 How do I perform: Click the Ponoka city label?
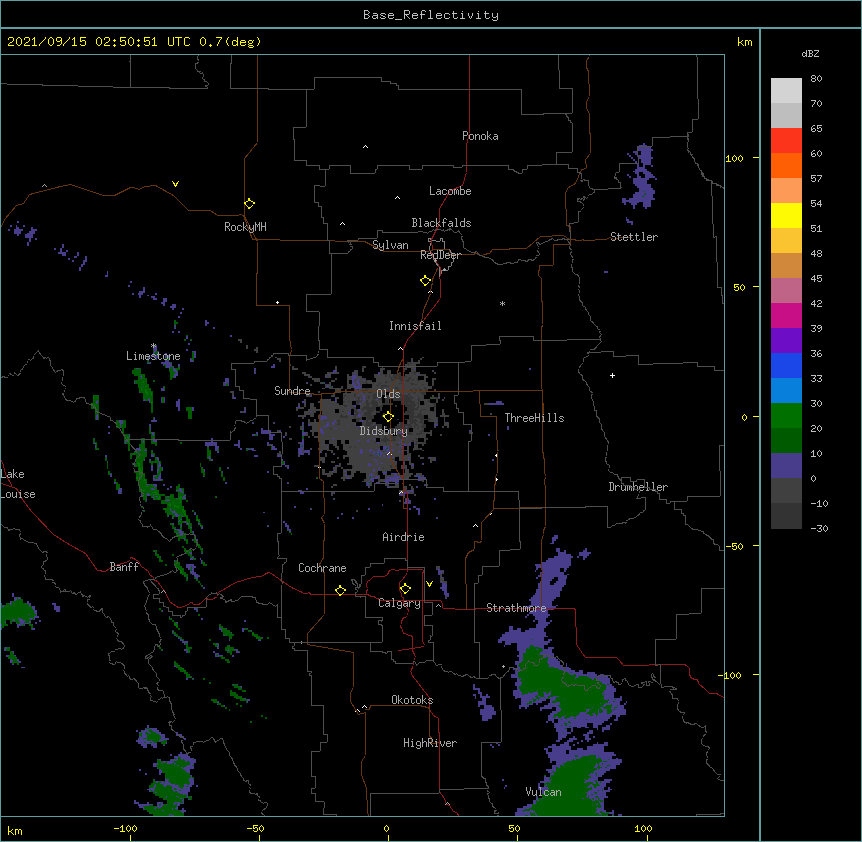(480, 136)
